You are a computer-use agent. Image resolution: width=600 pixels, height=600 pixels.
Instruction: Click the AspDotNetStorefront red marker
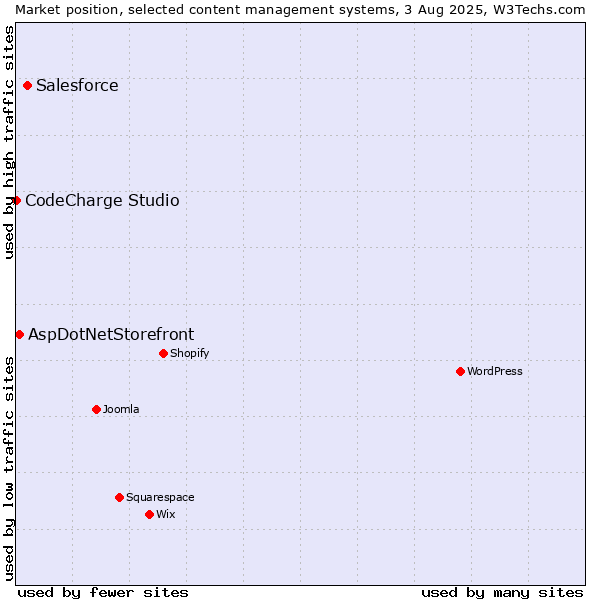20,335
